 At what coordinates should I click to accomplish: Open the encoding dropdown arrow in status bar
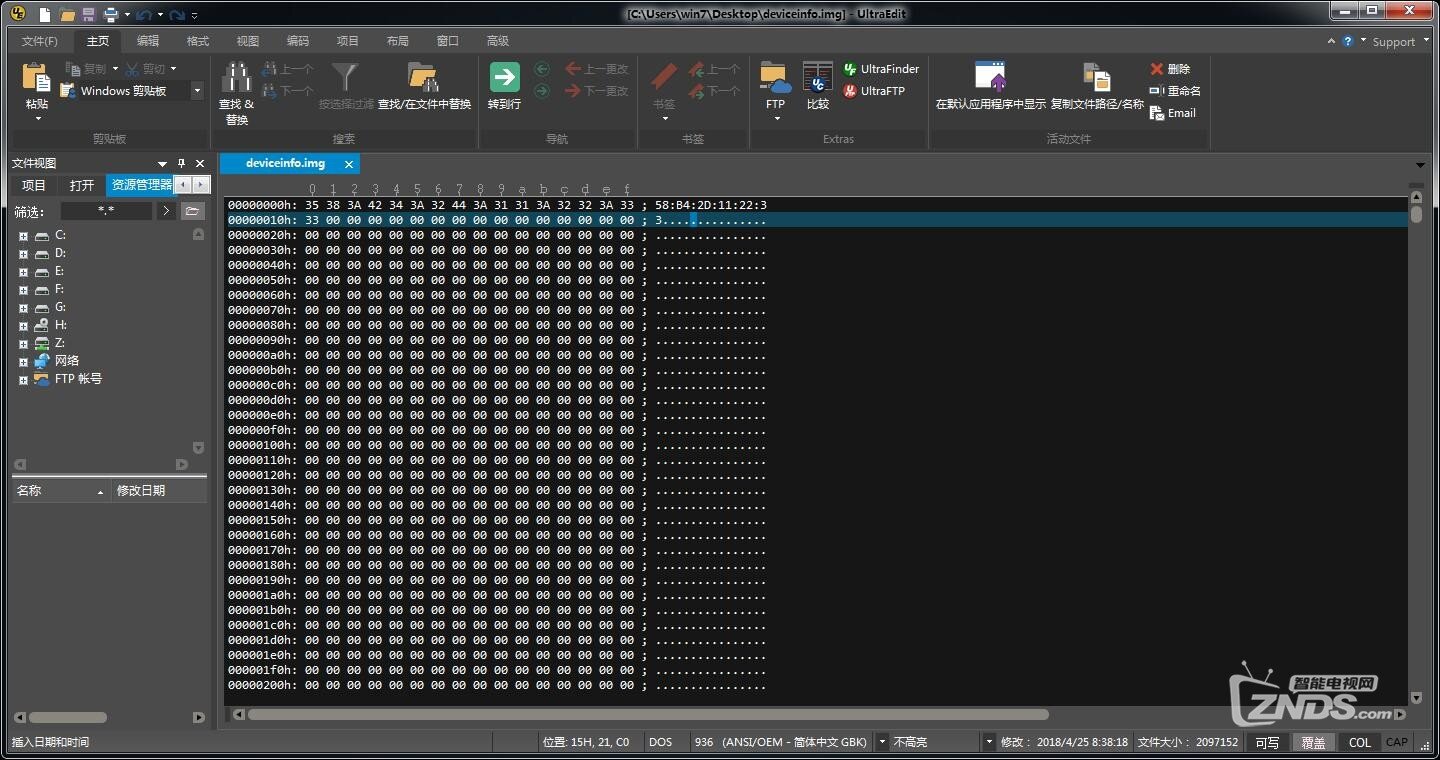click(x=881, y=742)
